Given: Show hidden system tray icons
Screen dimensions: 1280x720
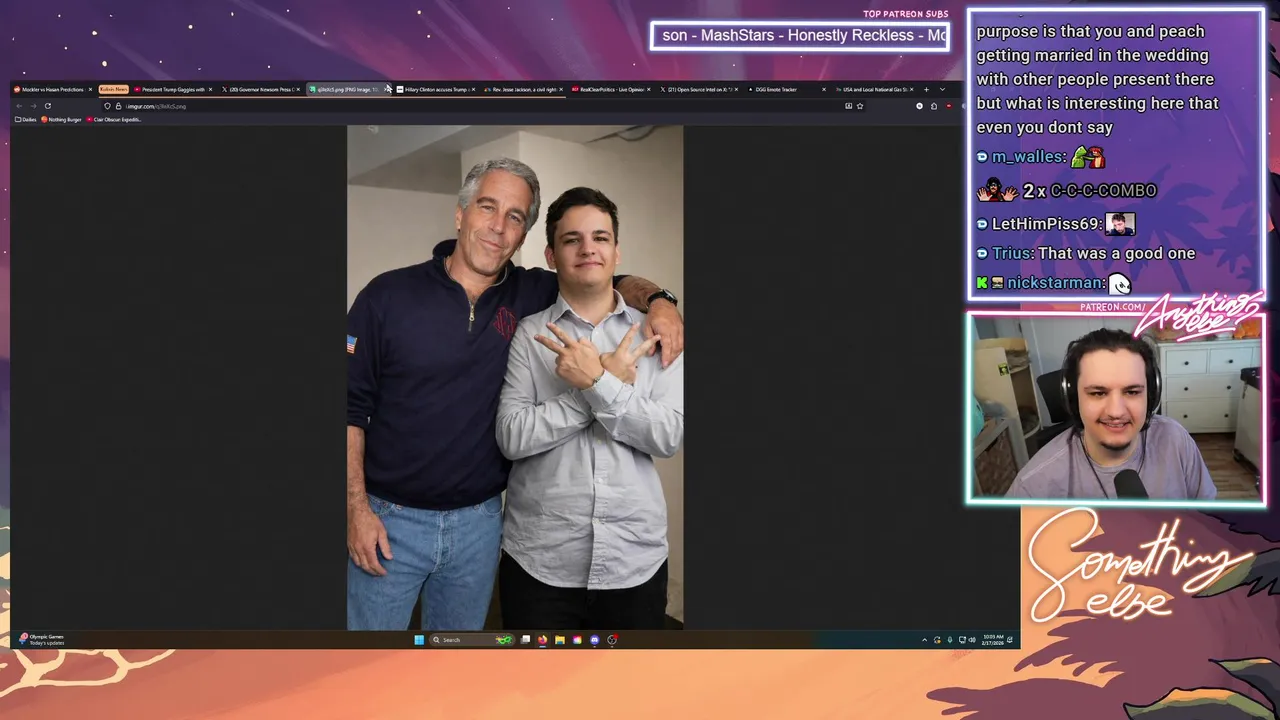Looking at the screenshot, I should [924, 640].
